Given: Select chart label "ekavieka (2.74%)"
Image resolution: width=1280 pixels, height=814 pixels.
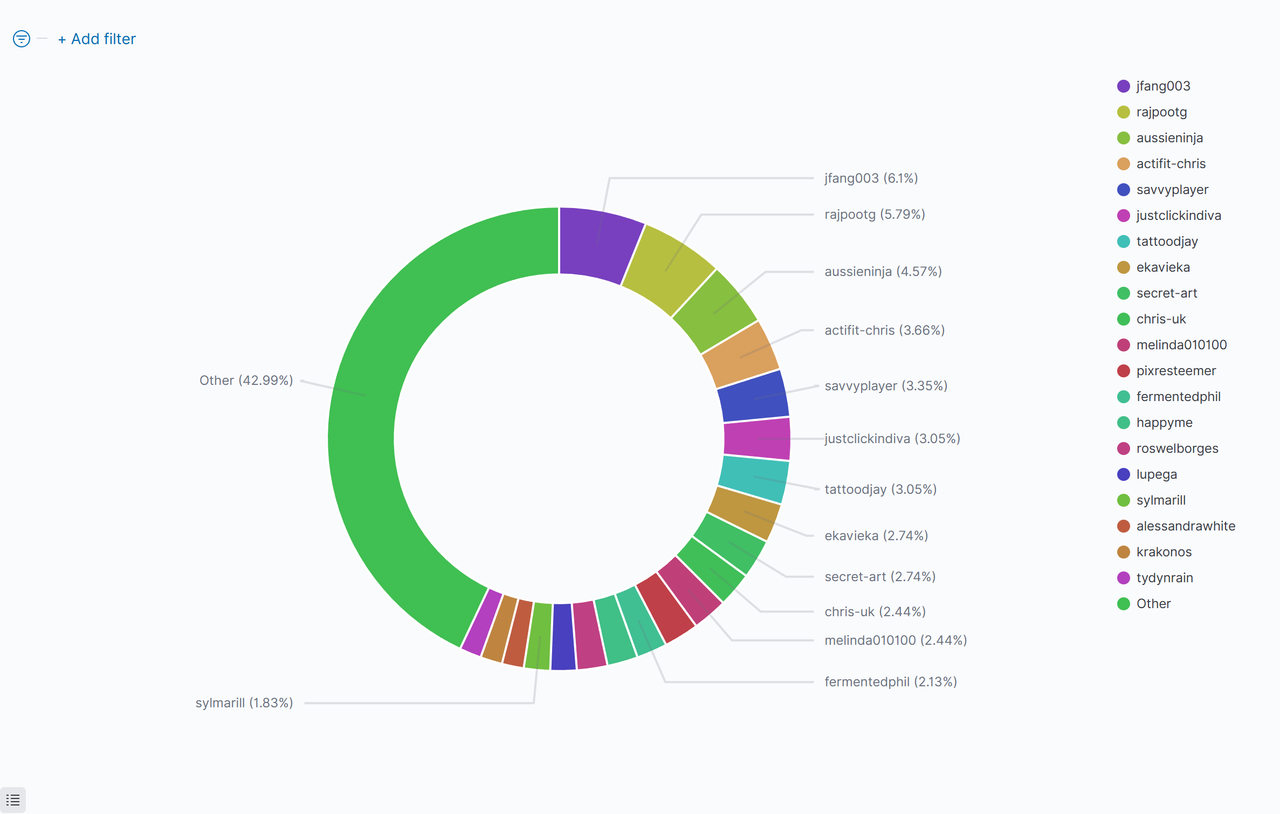Looking at the screenshot, I should [x=876, y=535].
